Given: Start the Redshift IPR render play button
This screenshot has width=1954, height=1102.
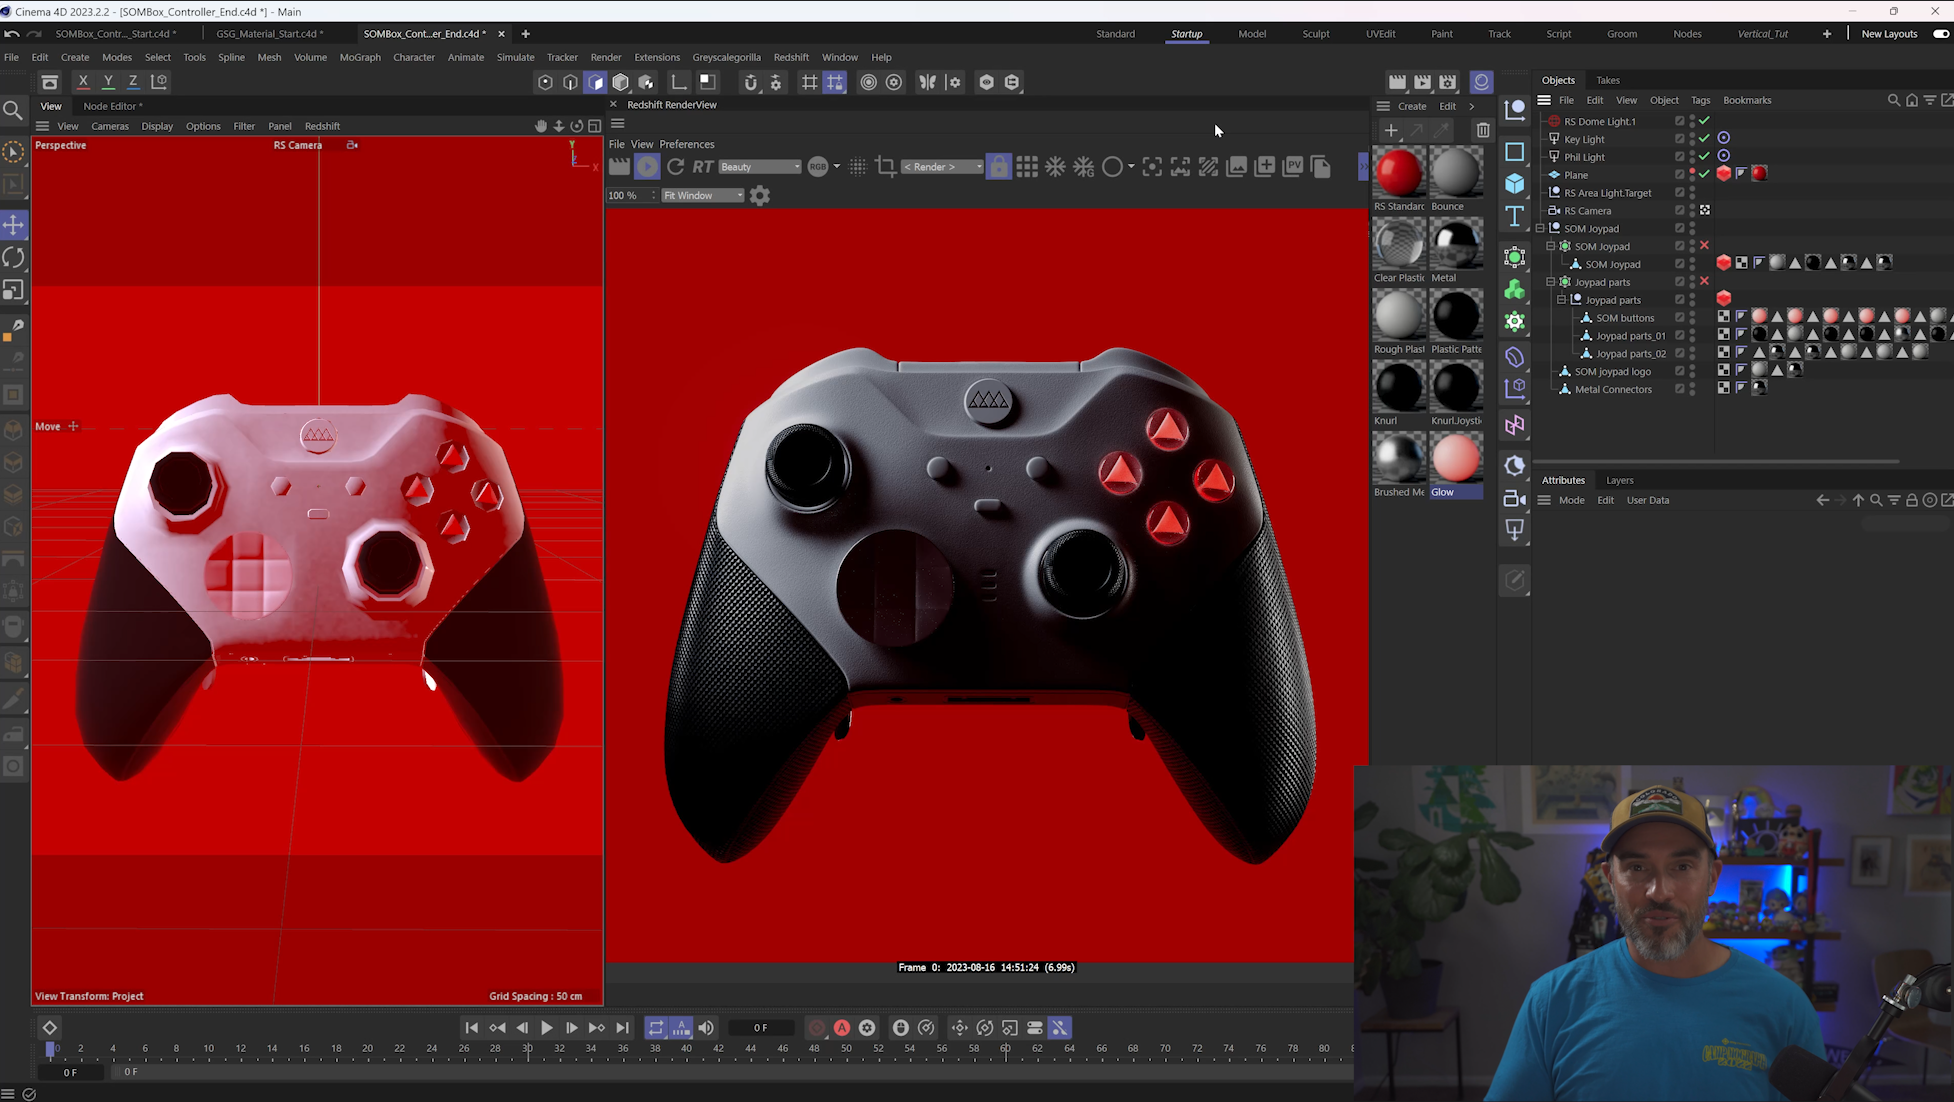Looking at the screenshot, I should click(647, 167).
